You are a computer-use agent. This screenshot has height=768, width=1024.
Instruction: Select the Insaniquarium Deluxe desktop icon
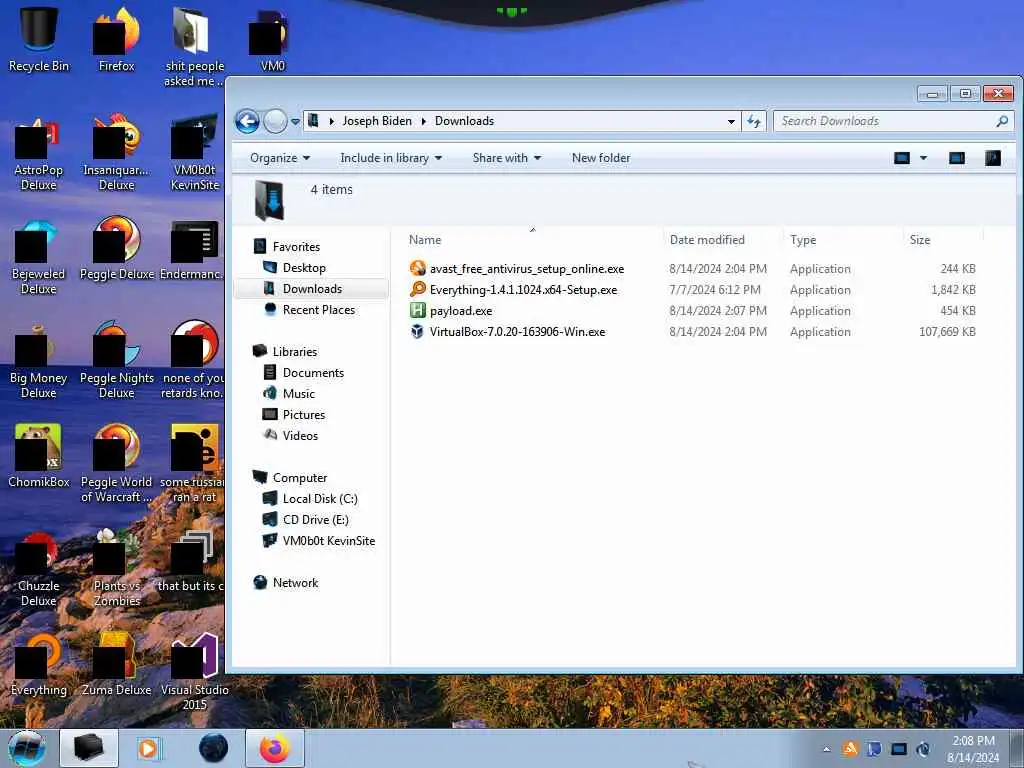(x=117, y=155)
